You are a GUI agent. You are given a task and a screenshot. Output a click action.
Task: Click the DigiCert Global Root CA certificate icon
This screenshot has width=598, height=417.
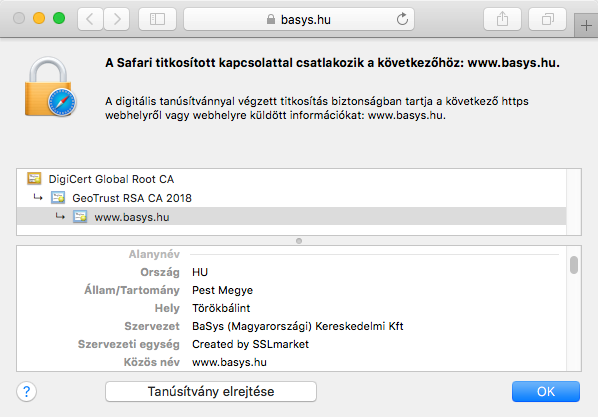pyautogui.click(x=34, y=179)
